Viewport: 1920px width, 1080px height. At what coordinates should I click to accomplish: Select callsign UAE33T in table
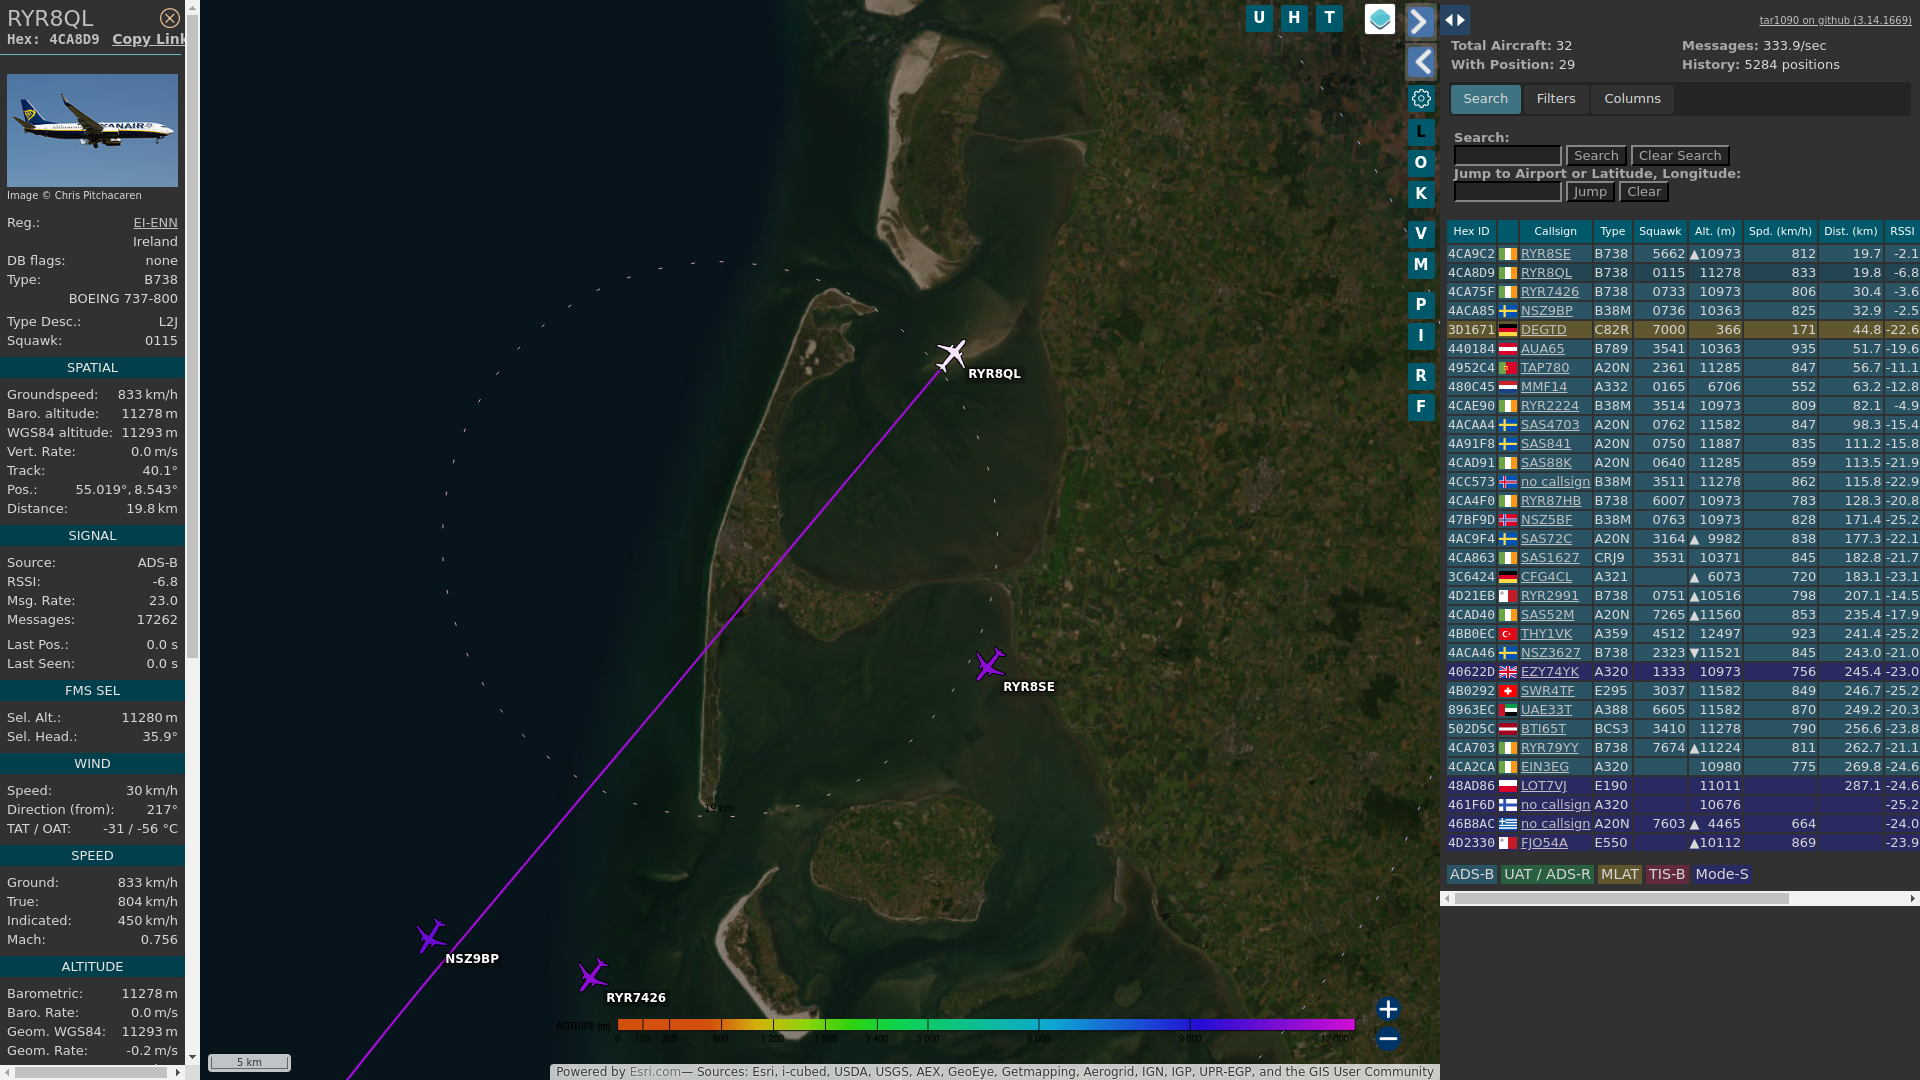(x=1546, y=710)
